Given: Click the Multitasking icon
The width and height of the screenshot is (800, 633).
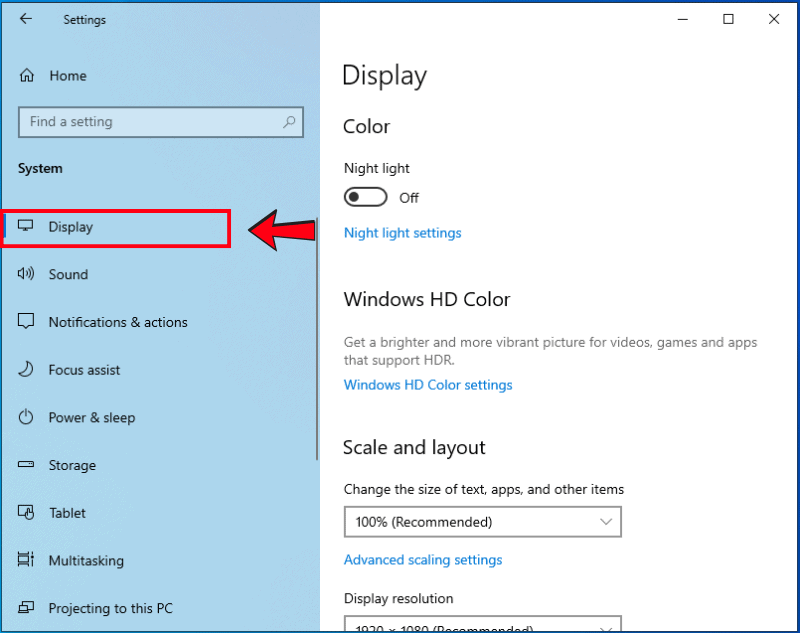Looking at the screenshot, I should (27, 561).
